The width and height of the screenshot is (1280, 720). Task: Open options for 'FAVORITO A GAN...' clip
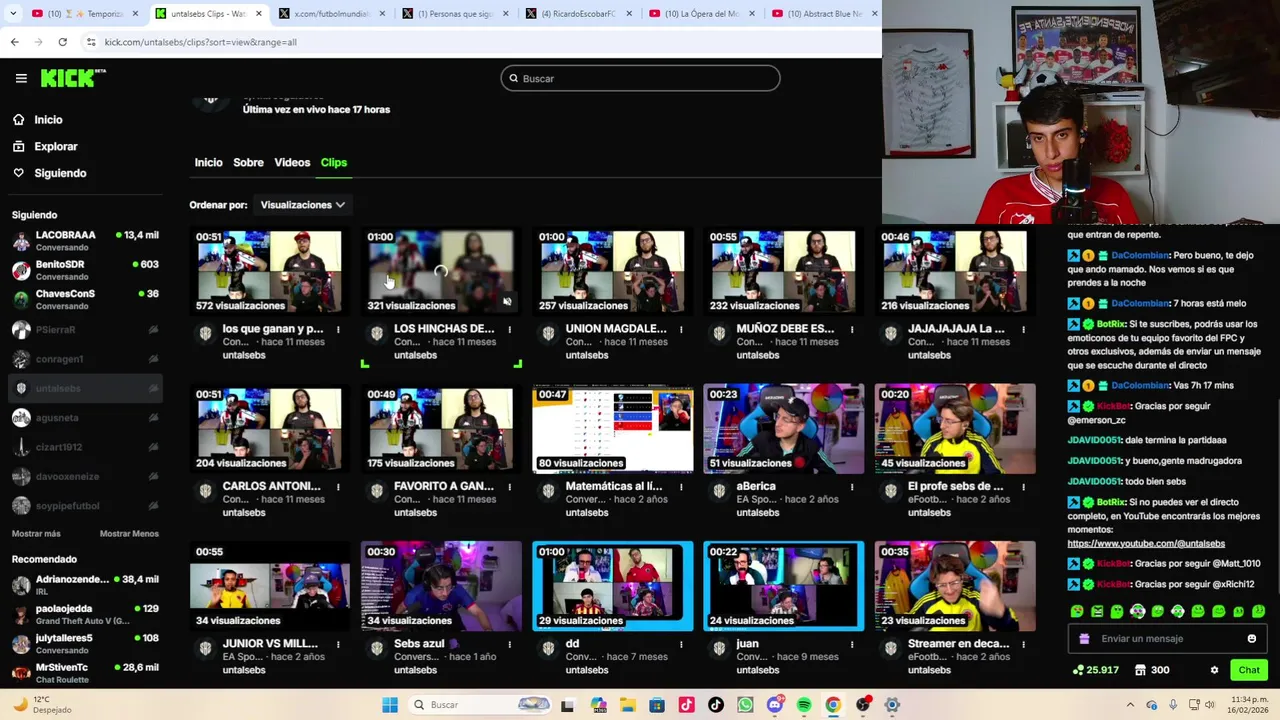pyautogui.click(x=509, y=487)
